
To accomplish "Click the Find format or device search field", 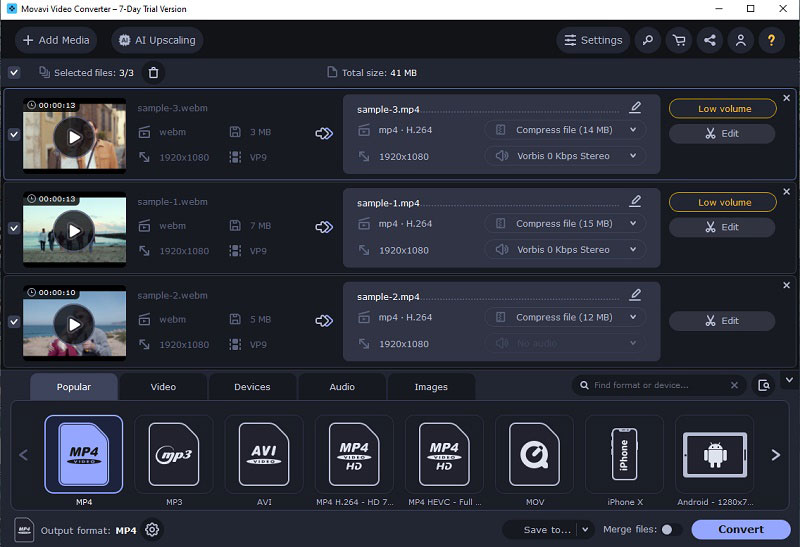I will coord(659,385).
